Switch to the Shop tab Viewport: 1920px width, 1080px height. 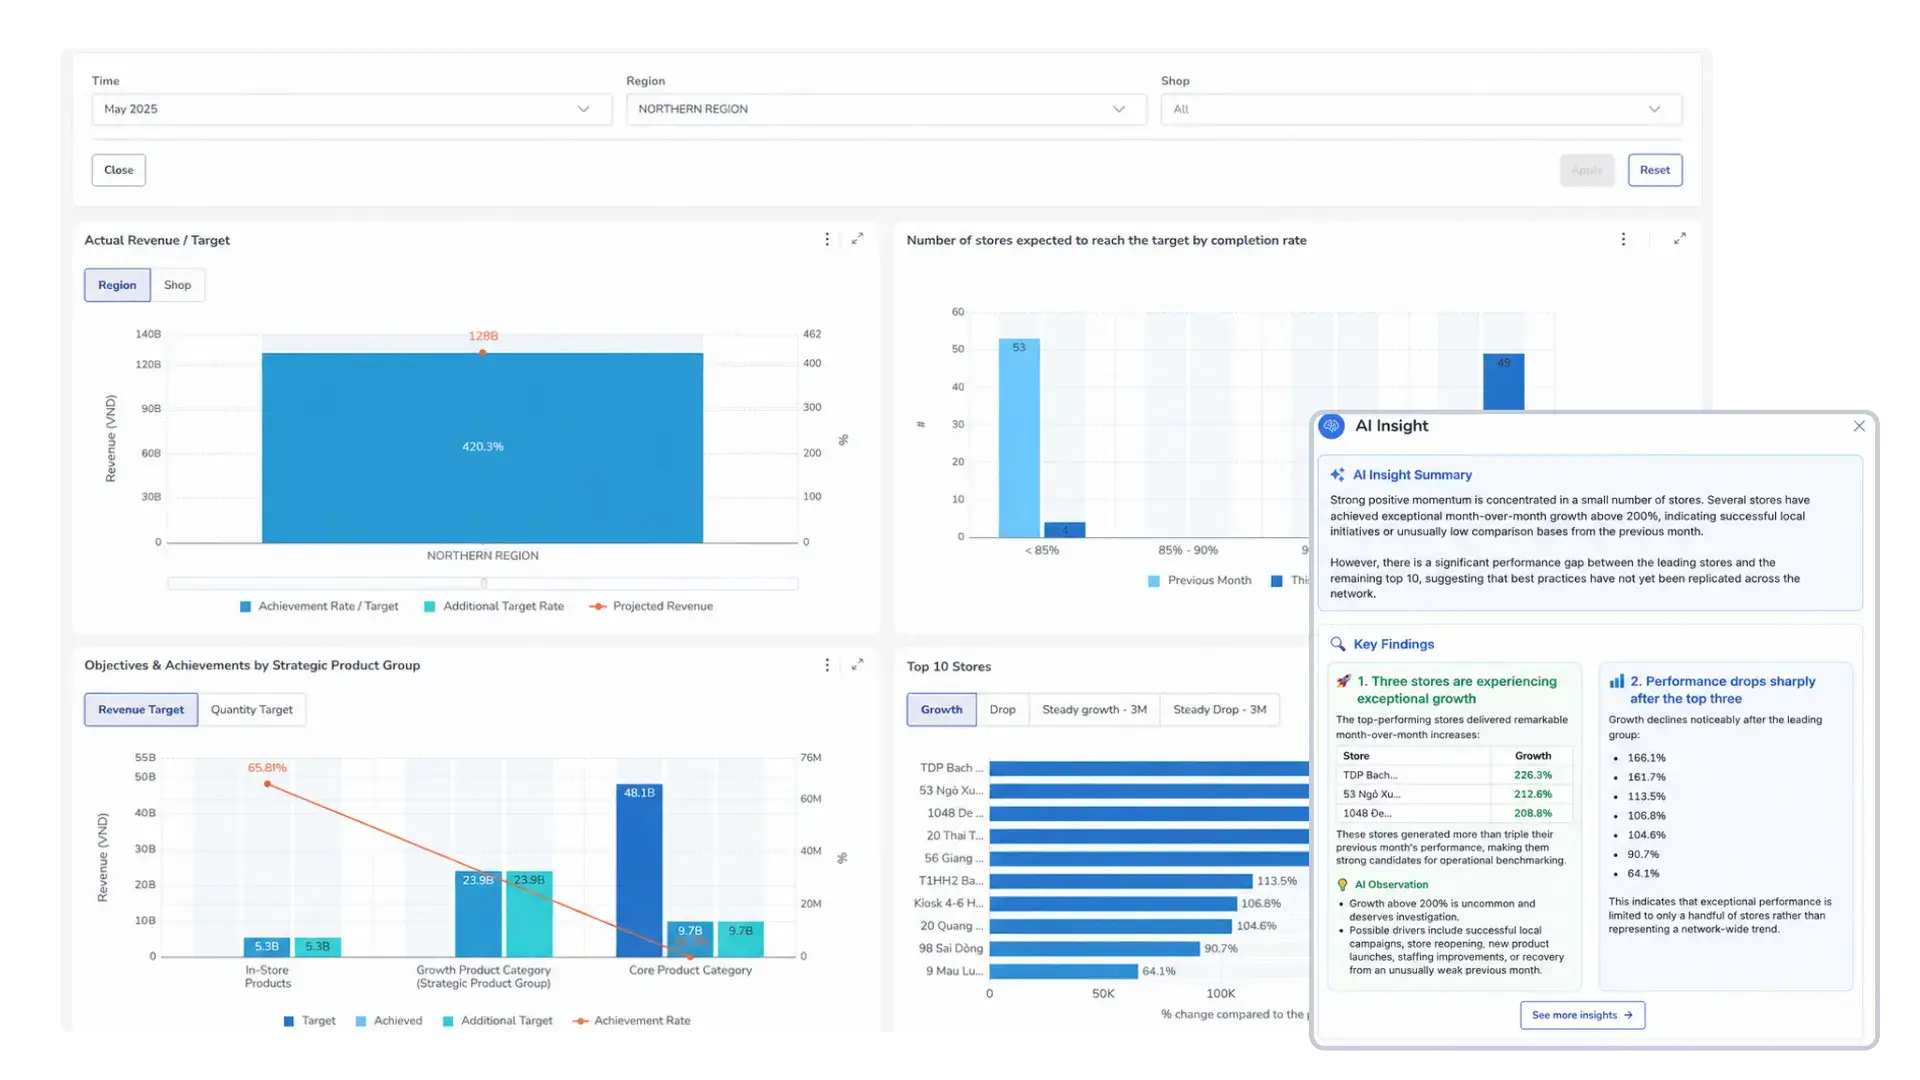178,285
